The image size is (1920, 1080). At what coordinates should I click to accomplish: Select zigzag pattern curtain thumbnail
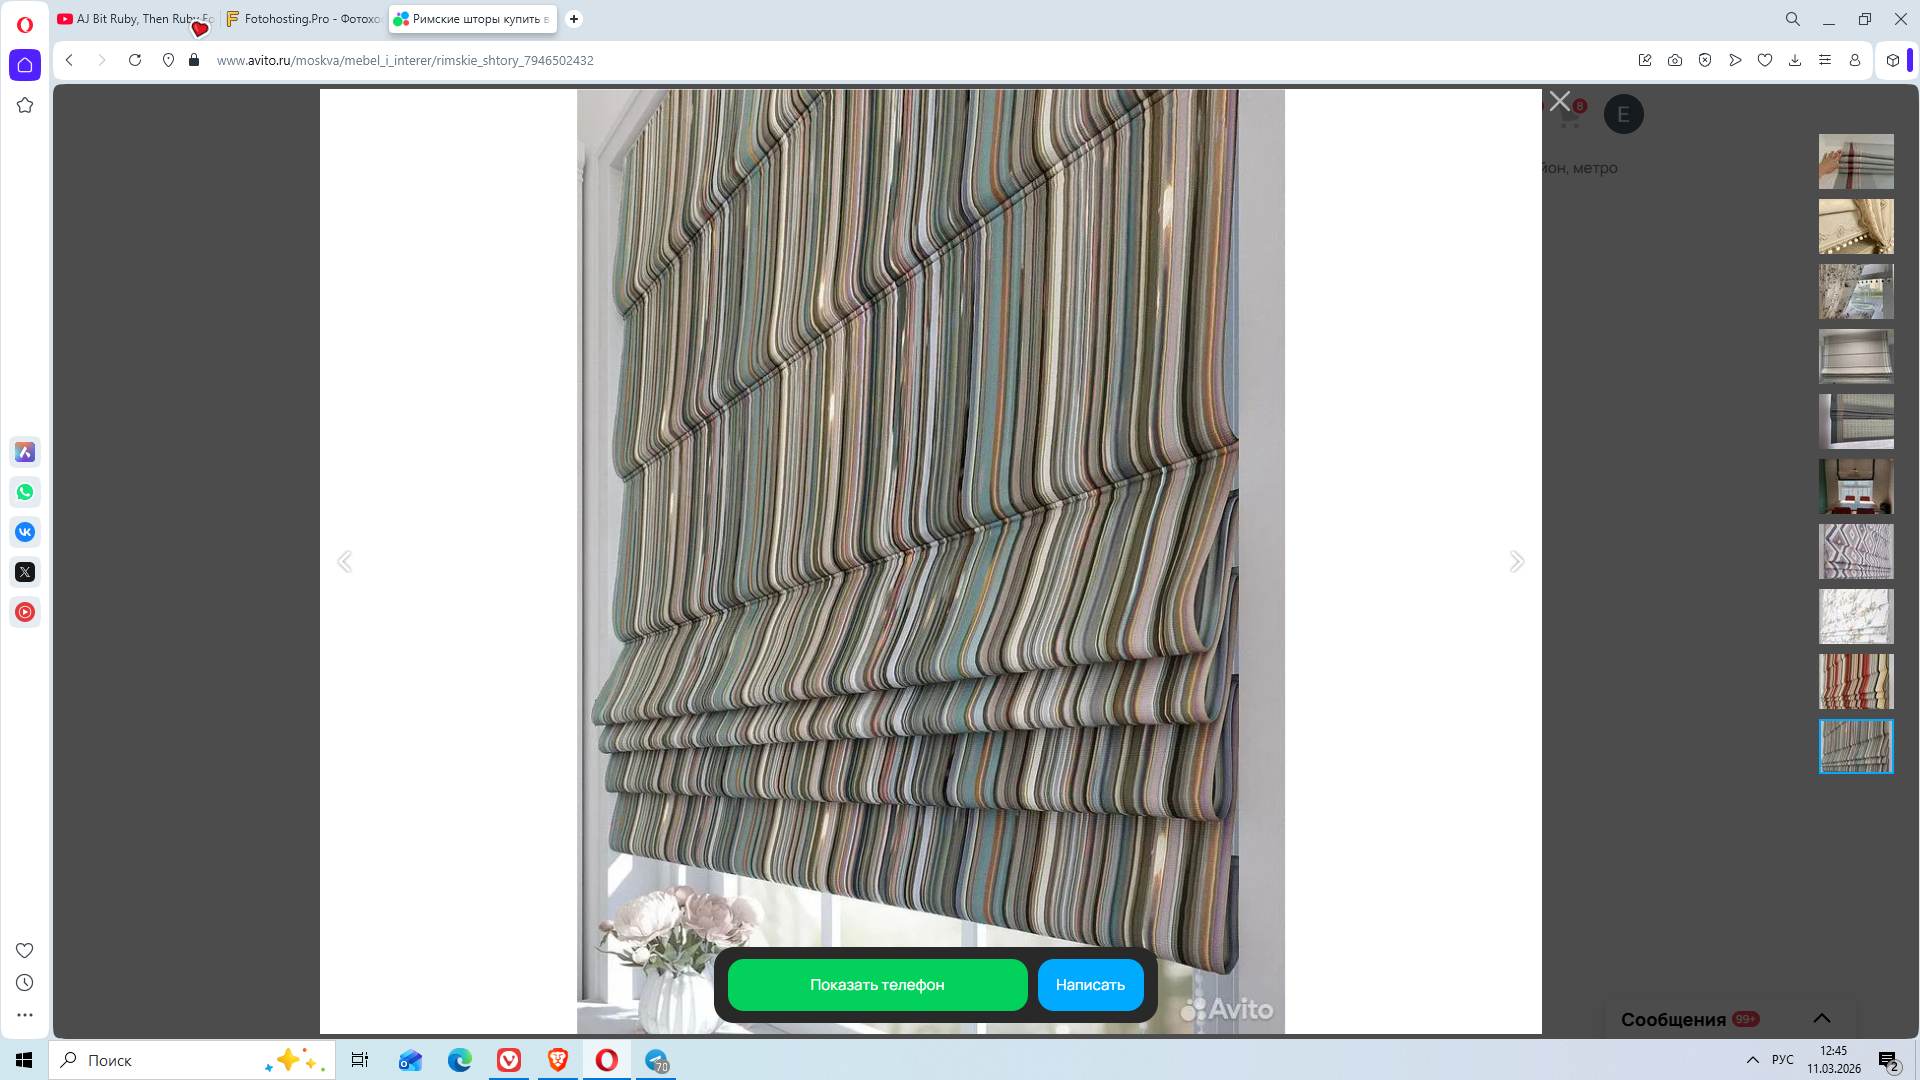click(x=1856, y=551)
